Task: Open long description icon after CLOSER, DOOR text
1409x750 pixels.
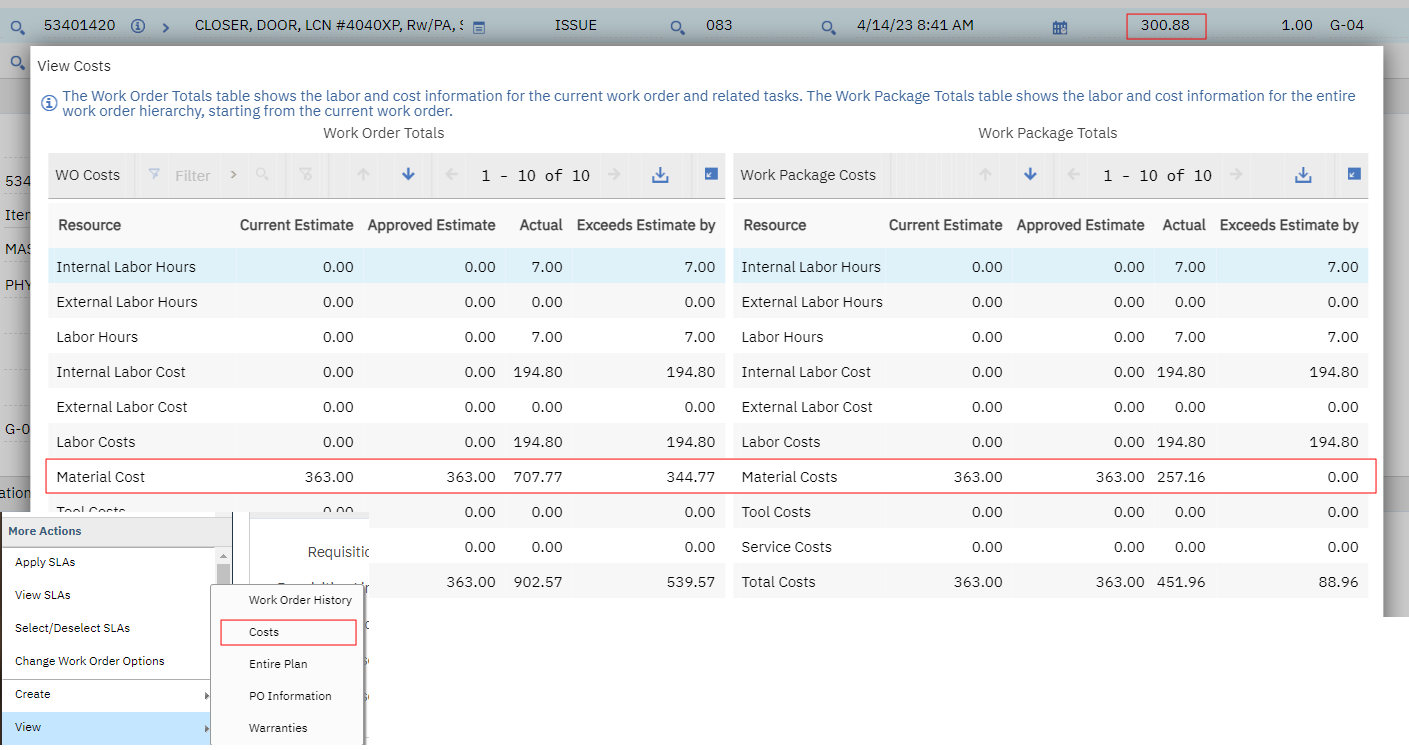Action: pyautogui.click(x=479, y=27)
